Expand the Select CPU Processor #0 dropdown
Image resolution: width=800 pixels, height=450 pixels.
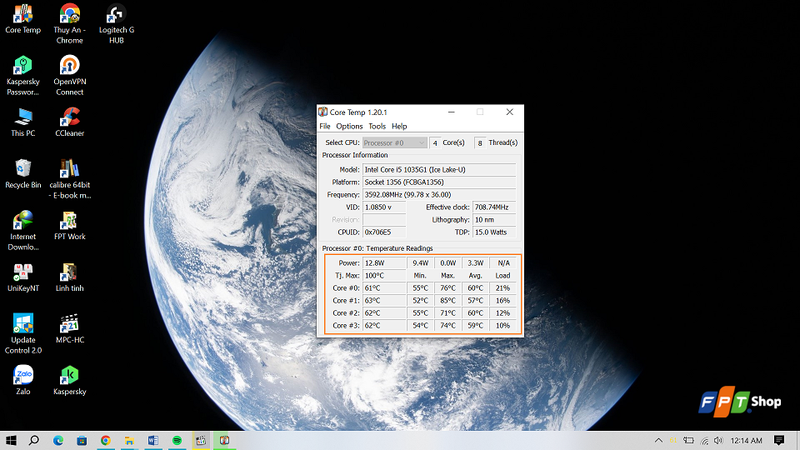pyautogui.click(x=394, y=143)
